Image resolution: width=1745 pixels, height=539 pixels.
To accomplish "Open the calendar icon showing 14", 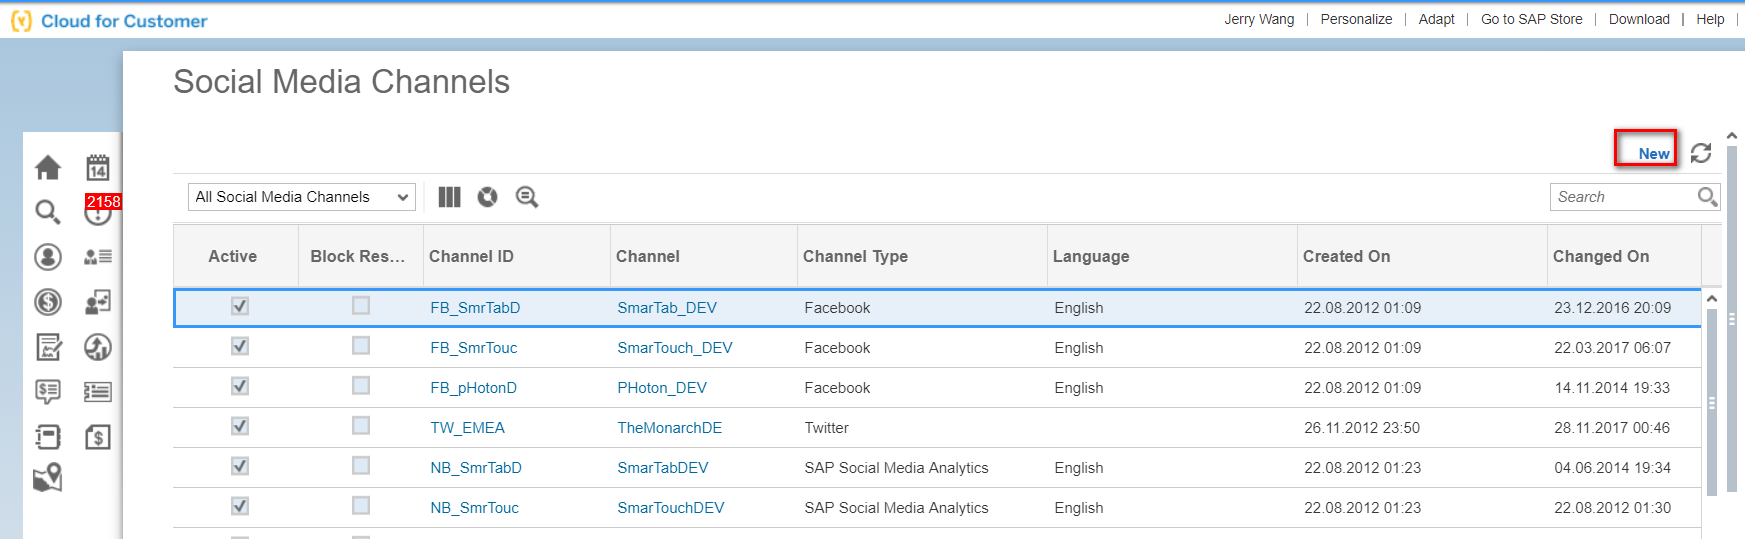I will coord(97,167).
